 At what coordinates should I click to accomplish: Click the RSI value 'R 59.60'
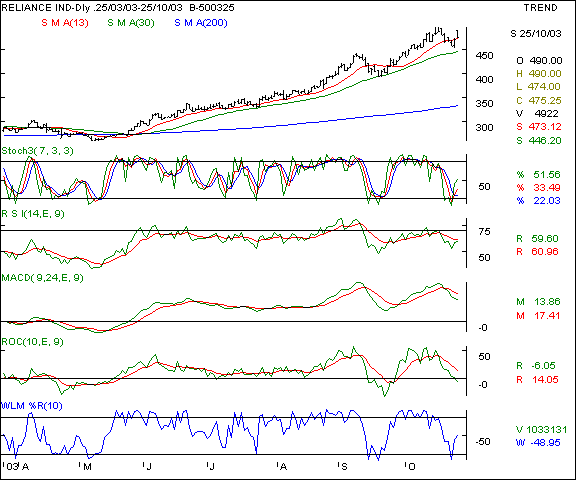coord(537,239)
